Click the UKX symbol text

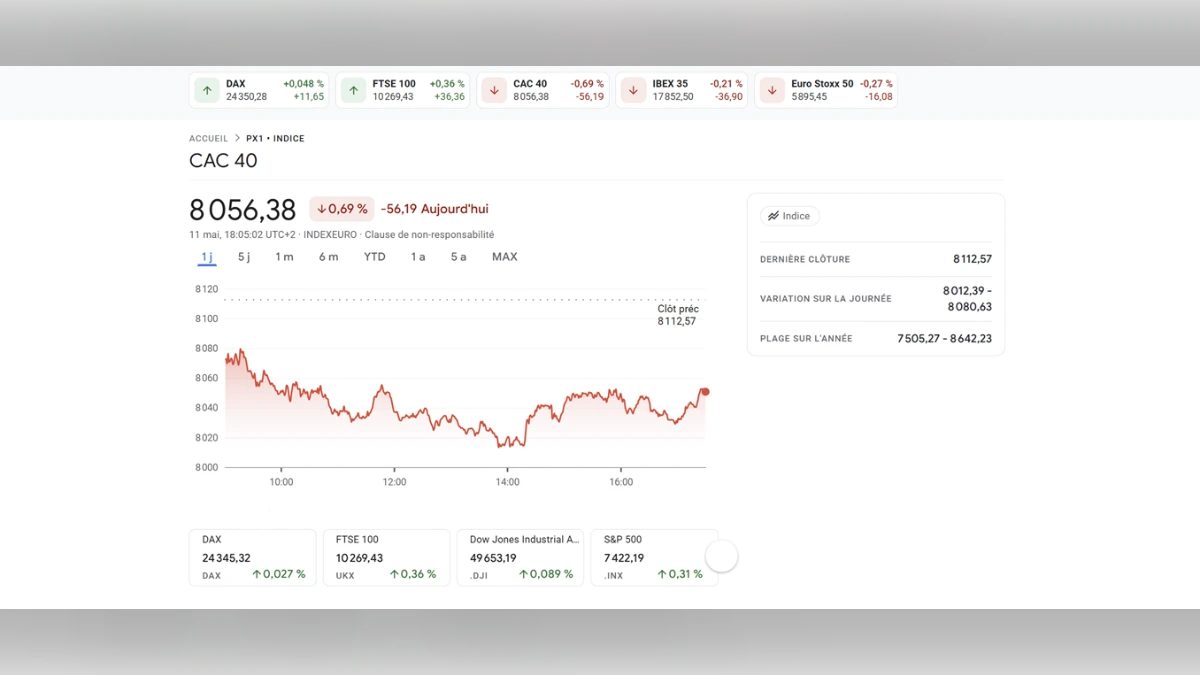(x=345, y=576)
